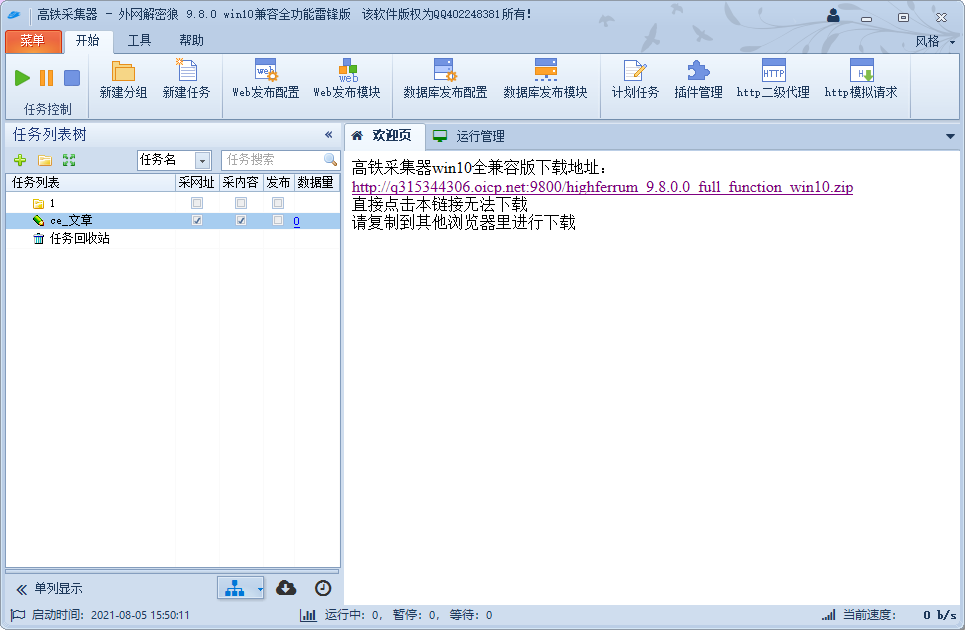Viewport: 965px width, 630px height.
Task: Click yellow folder icon in task tree toolbar
Action: pyautogui.click(x=44, y=161)
